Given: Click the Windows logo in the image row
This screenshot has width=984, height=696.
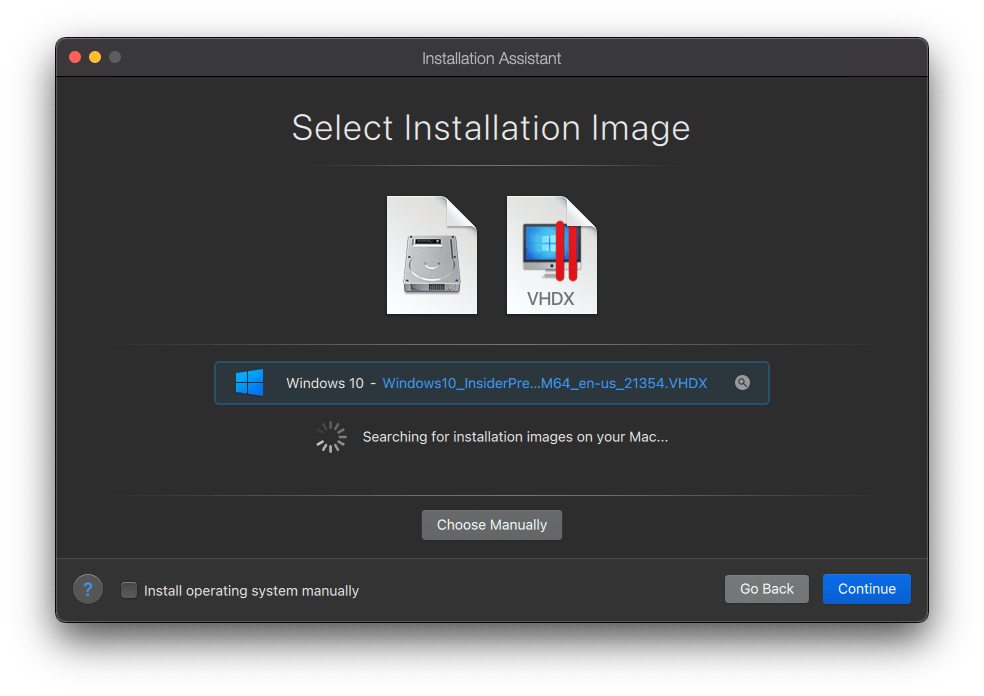Looking at the screenshot, I should tap(249, 383).
